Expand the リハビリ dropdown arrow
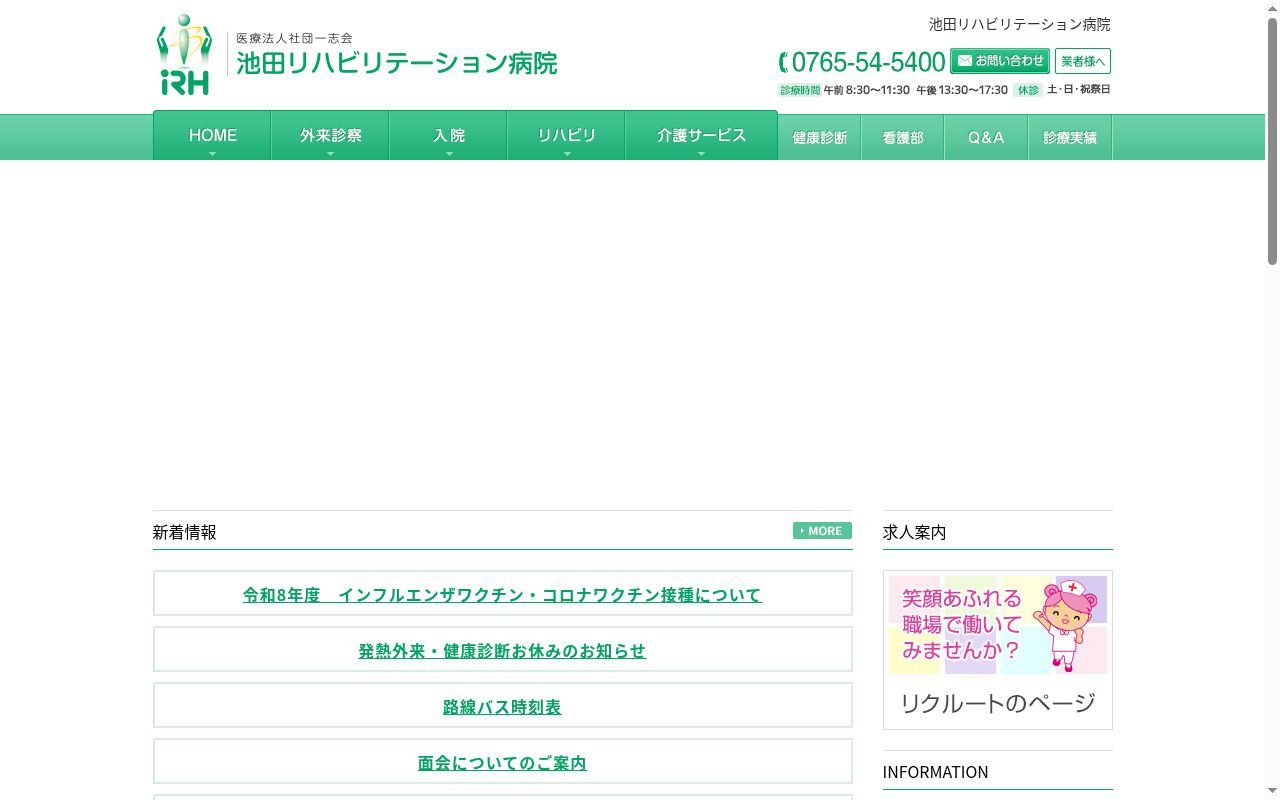This screenshot has width=1280, height=800. point(567,154)
